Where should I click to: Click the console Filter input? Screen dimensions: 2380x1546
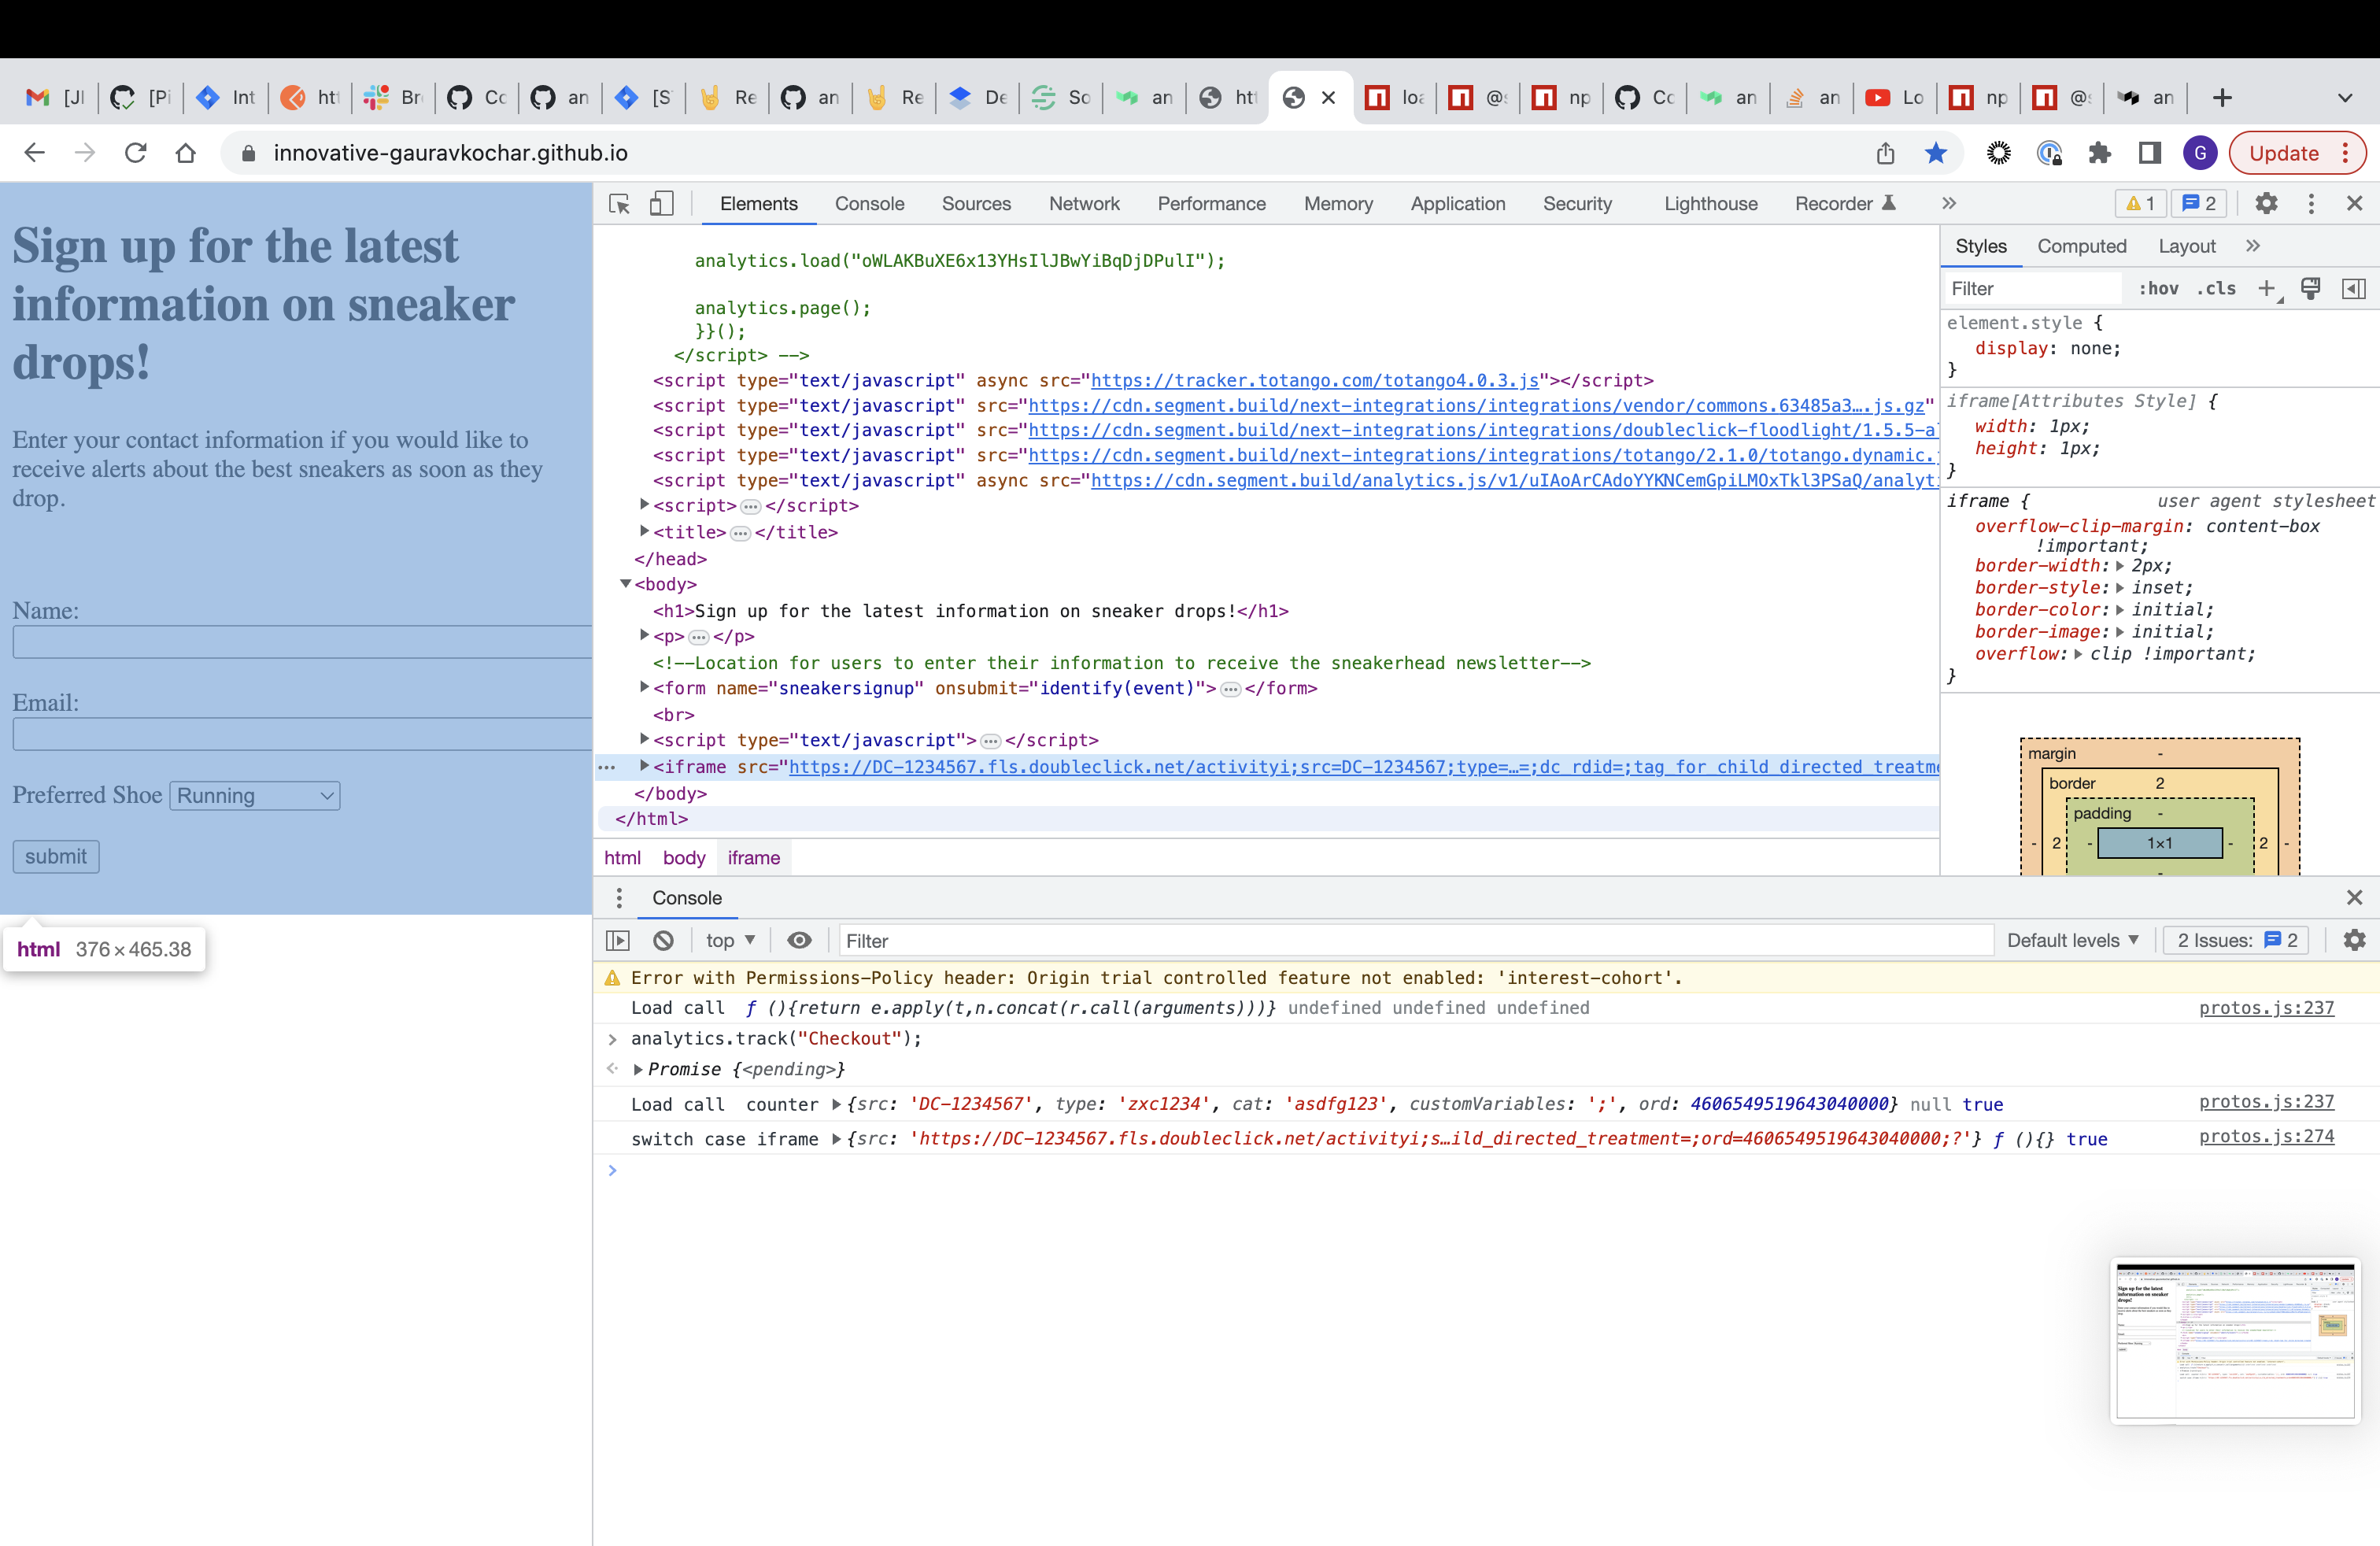(1416, 941)
